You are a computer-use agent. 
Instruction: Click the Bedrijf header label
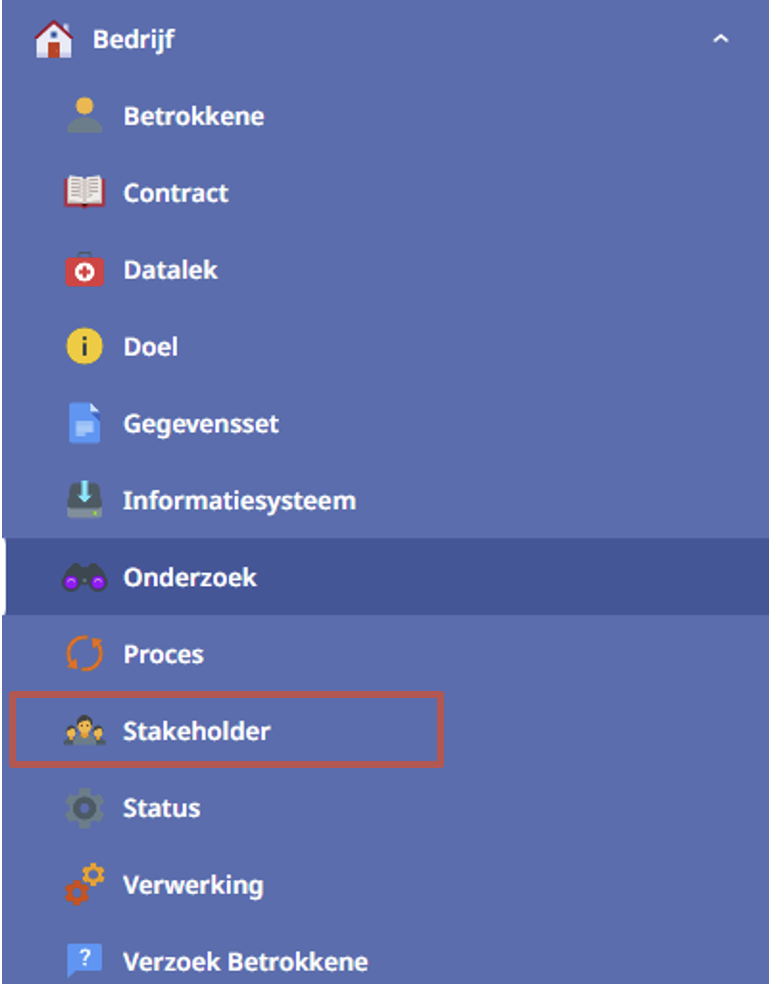(134, 40)
